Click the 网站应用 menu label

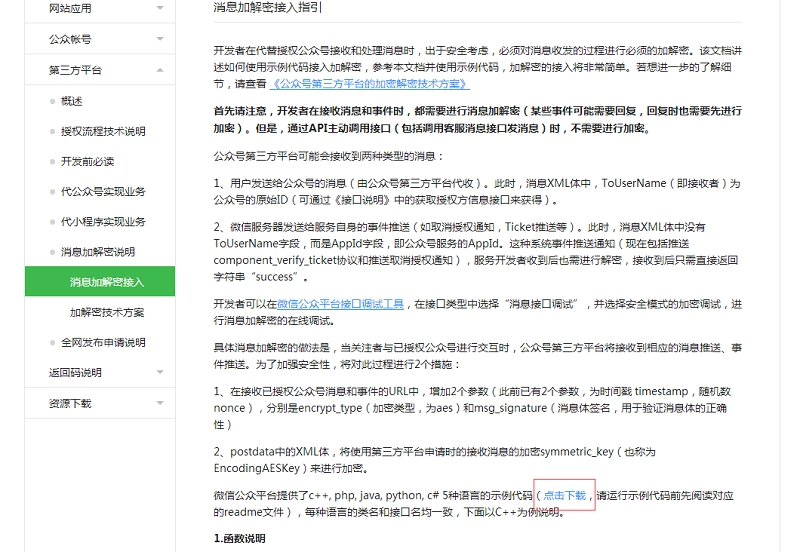tap(70, 9)
